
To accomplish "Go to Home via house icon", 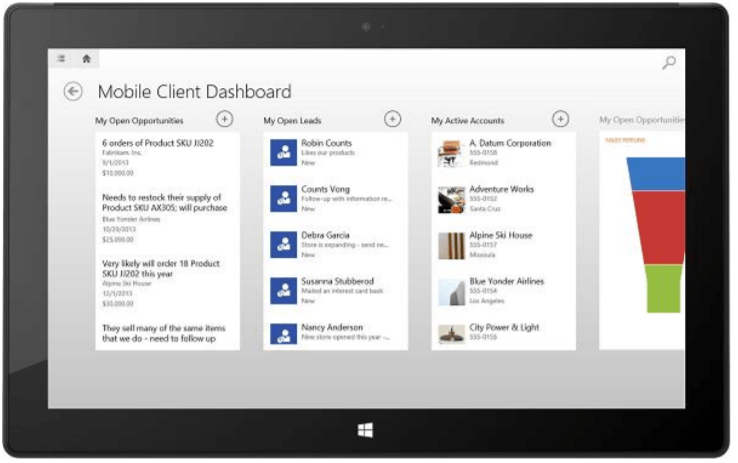I will coord(86,59).
